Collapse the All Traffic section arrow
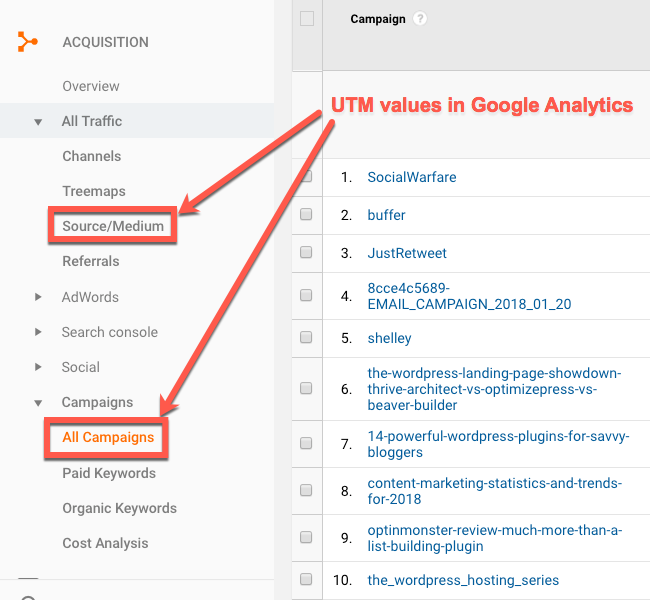650x600 pixels. (38, 122)
